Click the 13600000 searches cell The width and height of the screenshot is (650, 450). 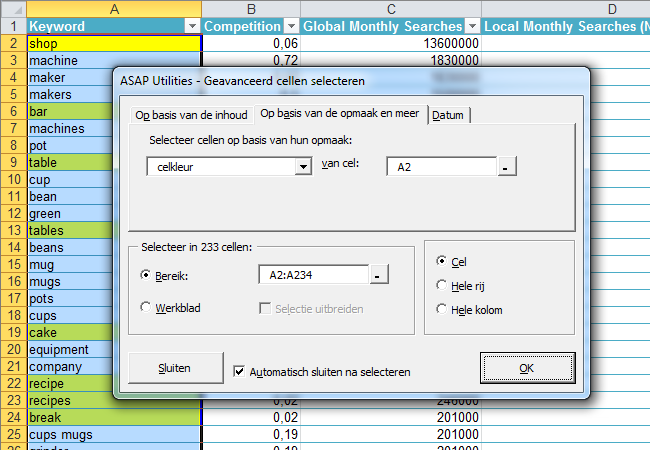pos(391,44)
